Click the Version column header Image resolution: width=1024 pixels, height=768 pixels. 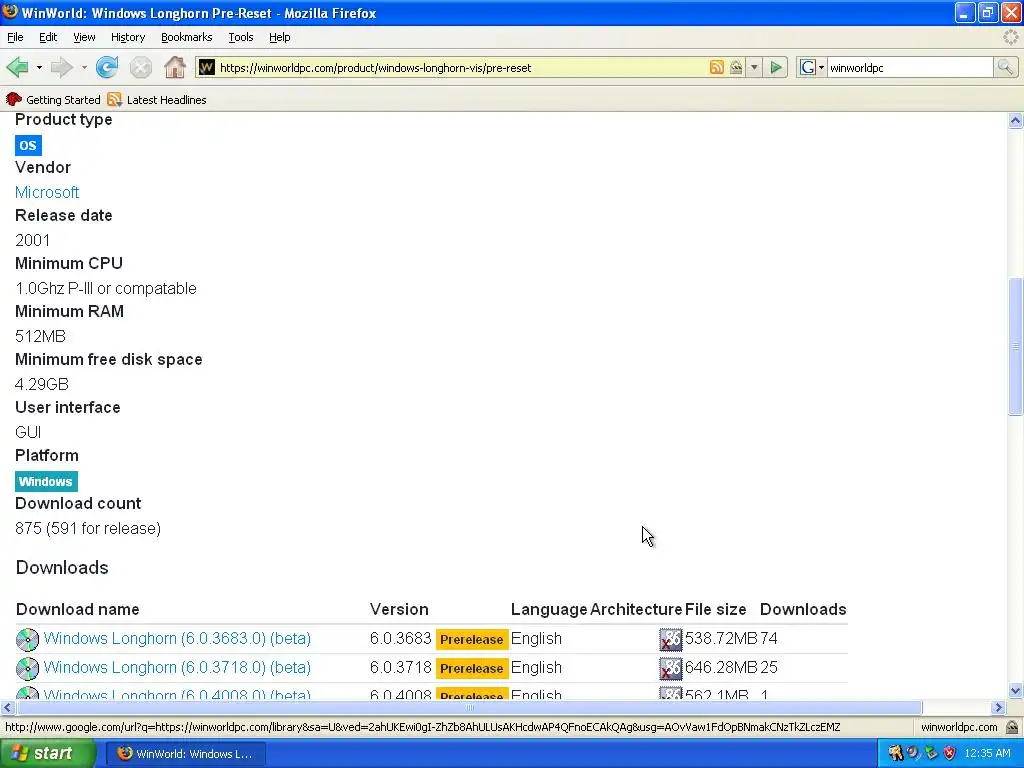pos(399,609)
